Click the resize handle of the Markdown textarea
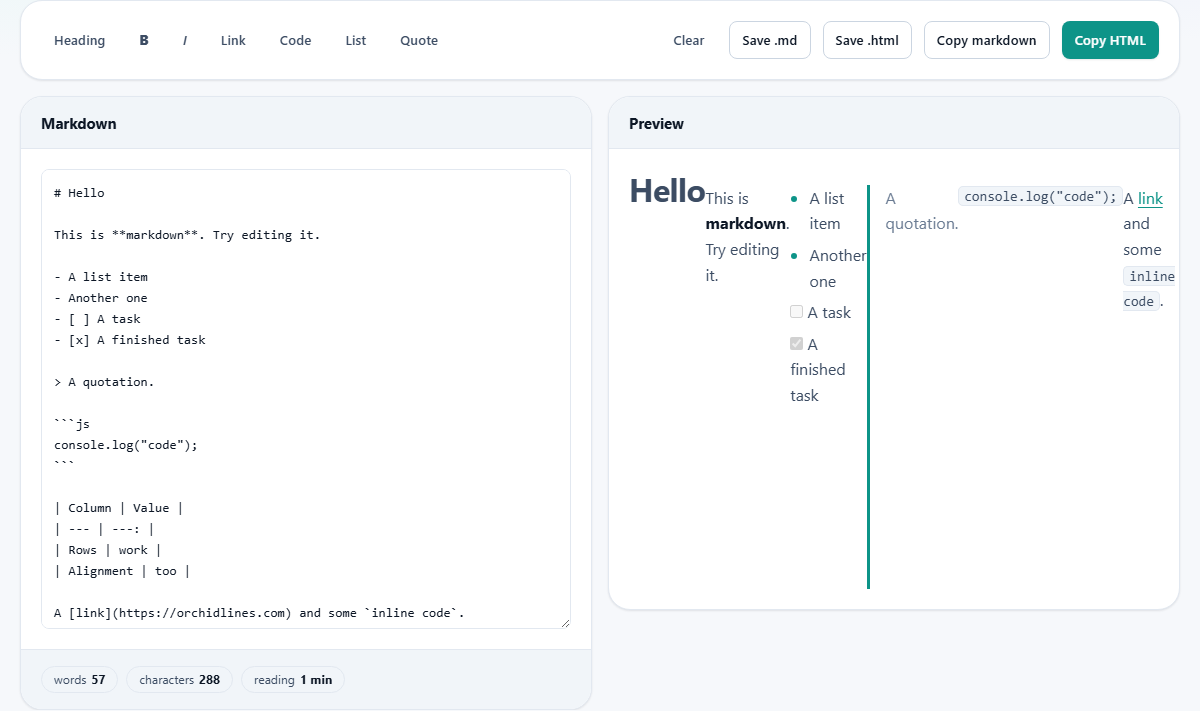 coord(564,622)
